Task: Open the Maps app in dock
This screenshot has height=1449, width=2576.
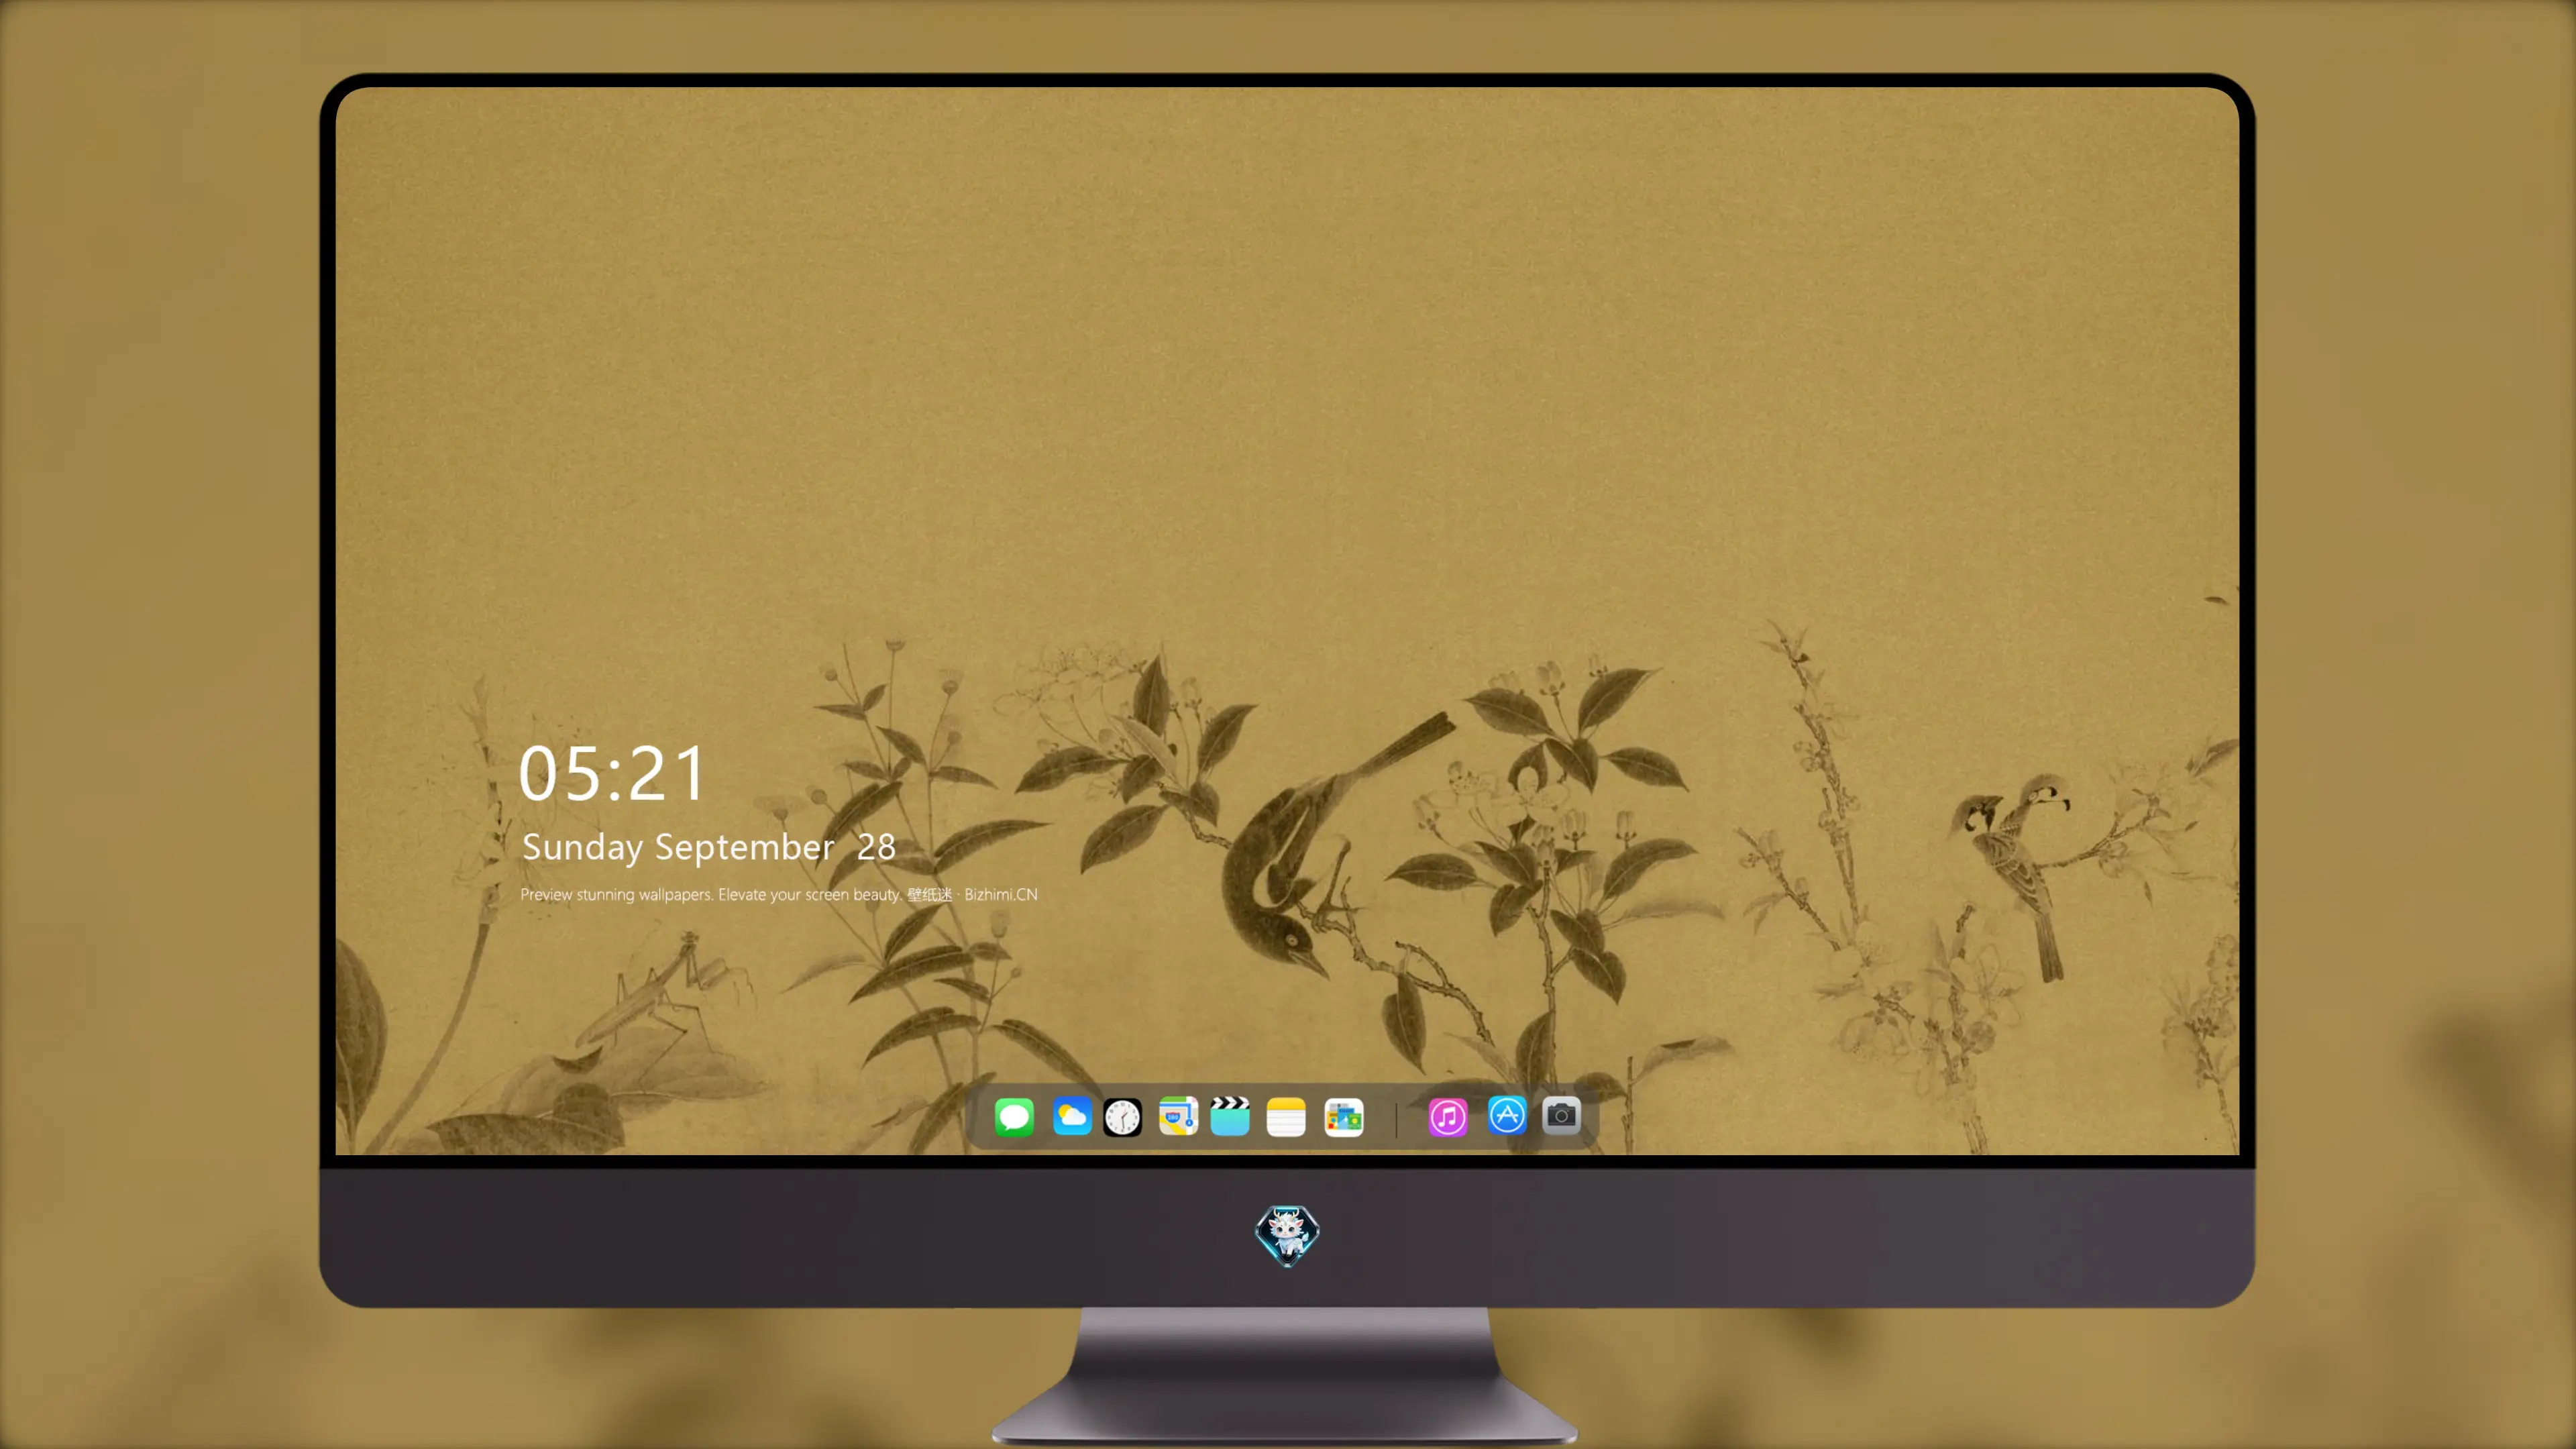Action: (1178, 1116)
